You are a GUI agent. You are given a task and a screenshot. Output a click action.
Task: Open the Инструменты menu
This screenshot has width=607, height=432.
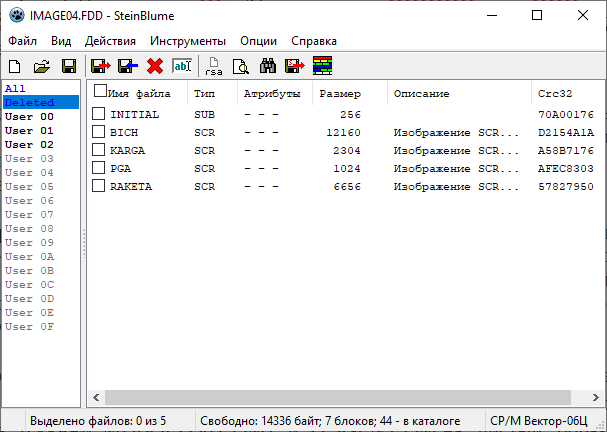tap(188, 41)
